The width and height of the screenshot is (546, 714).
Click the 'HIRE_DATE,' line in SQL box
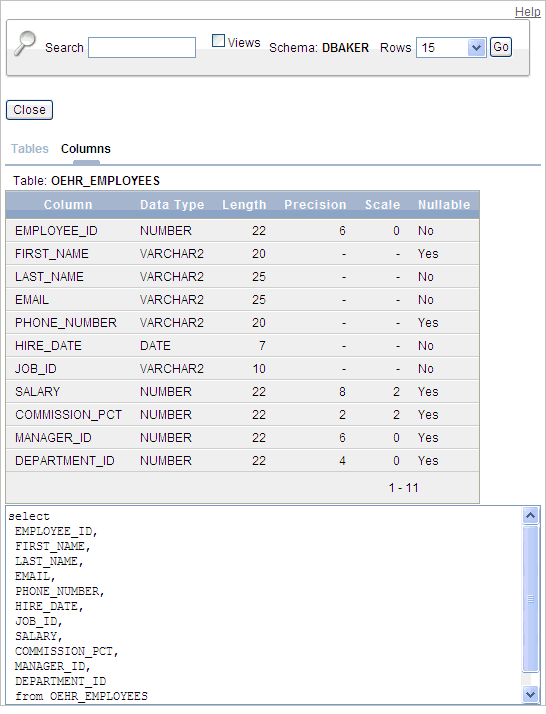coord(49,607)
